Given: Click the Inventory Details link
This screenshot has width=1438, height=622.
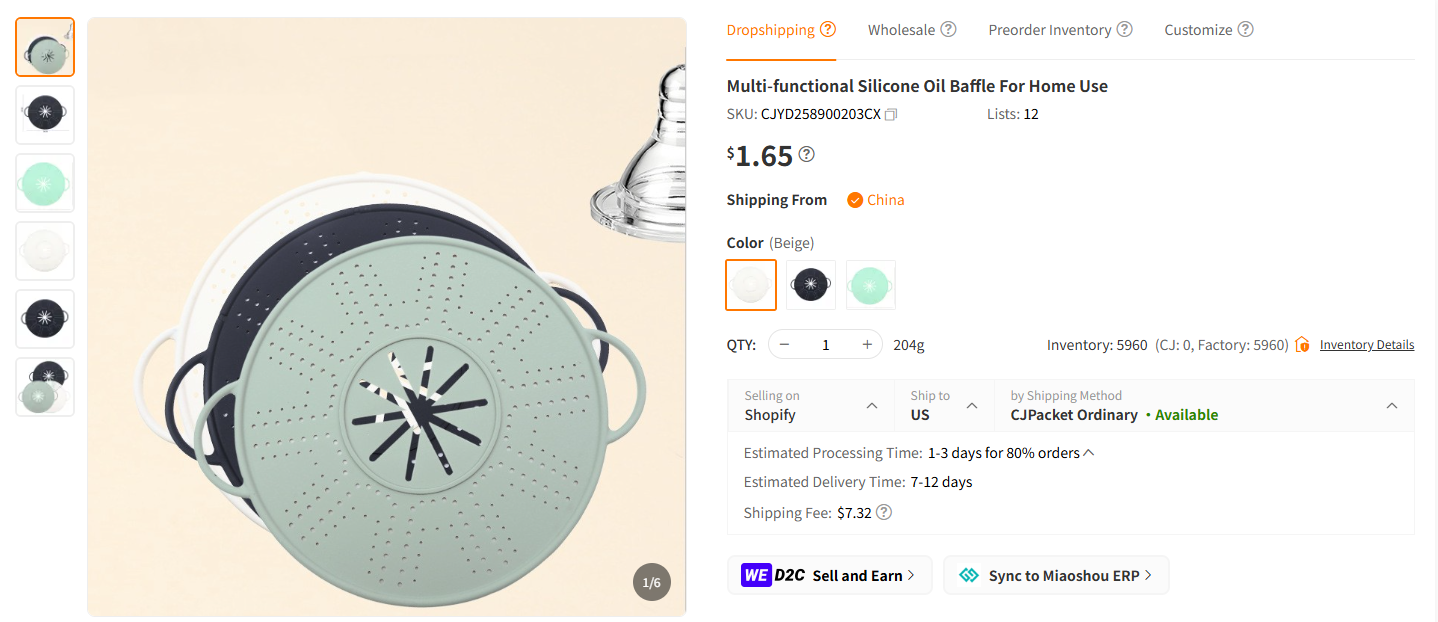Looking at the screenshot, I should click(x=1366, y=344).
